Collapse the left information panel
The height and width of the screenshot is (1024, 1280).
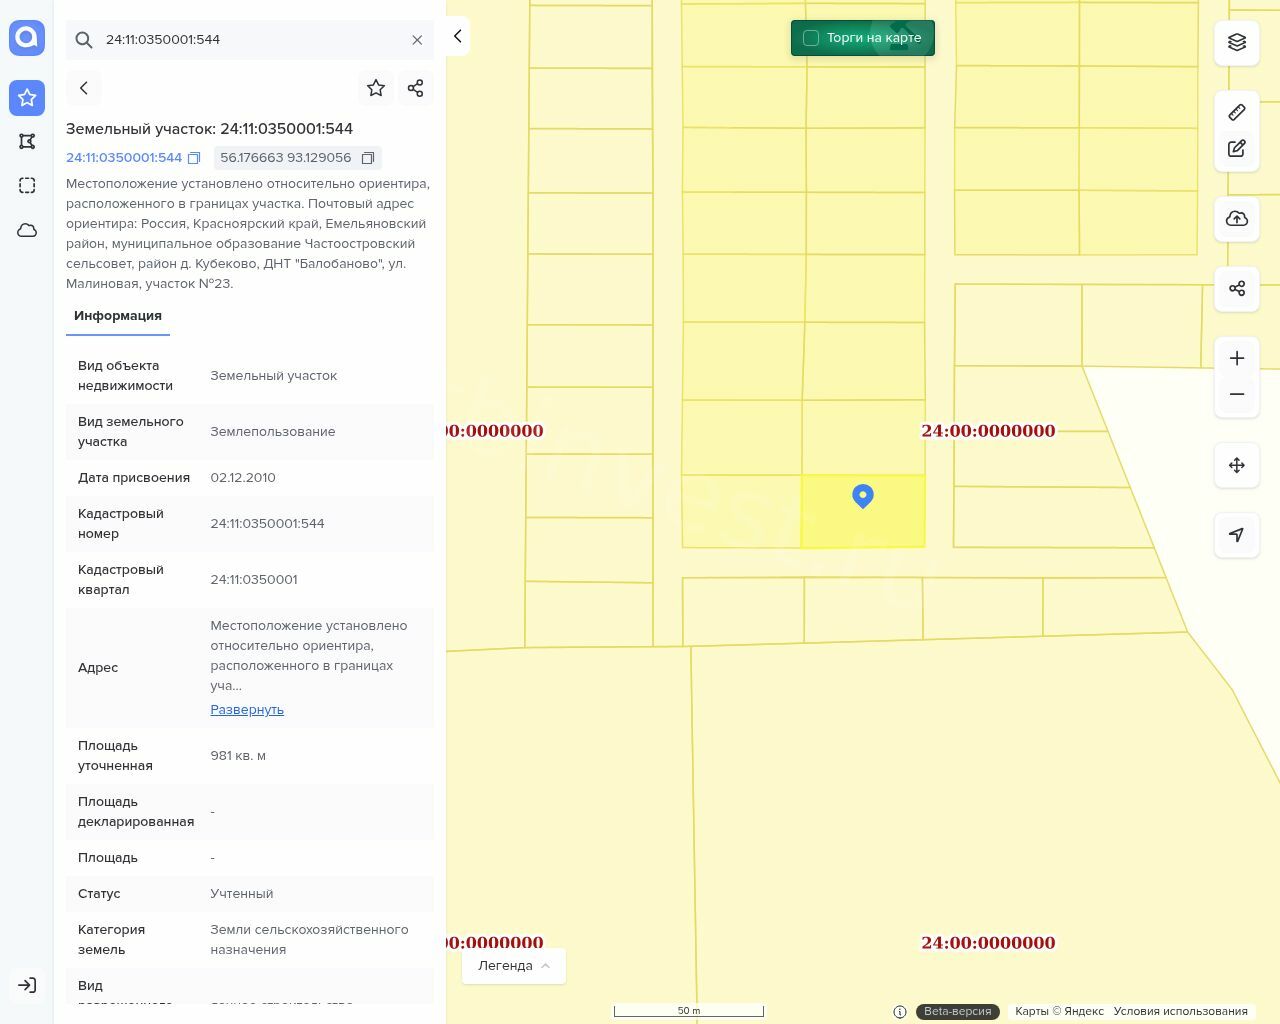tap(457, 36)
